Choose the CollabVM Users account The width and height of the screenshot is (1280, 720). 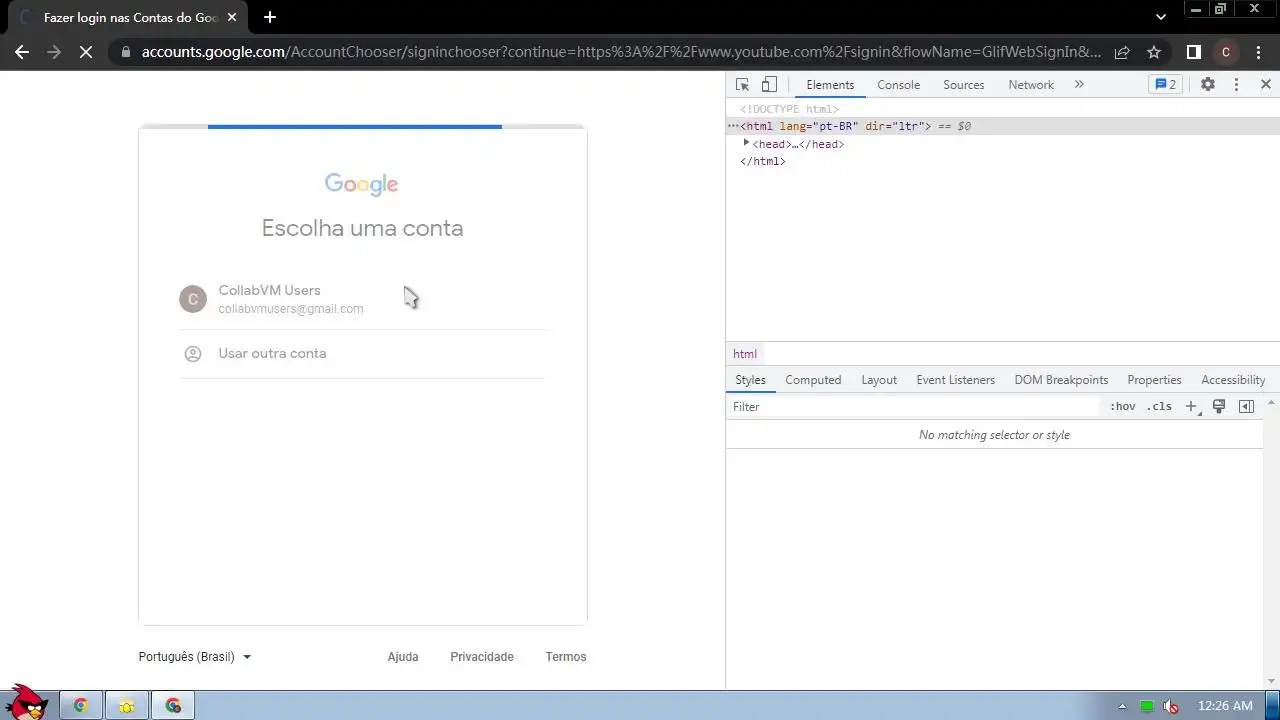(x=363, y=299)
